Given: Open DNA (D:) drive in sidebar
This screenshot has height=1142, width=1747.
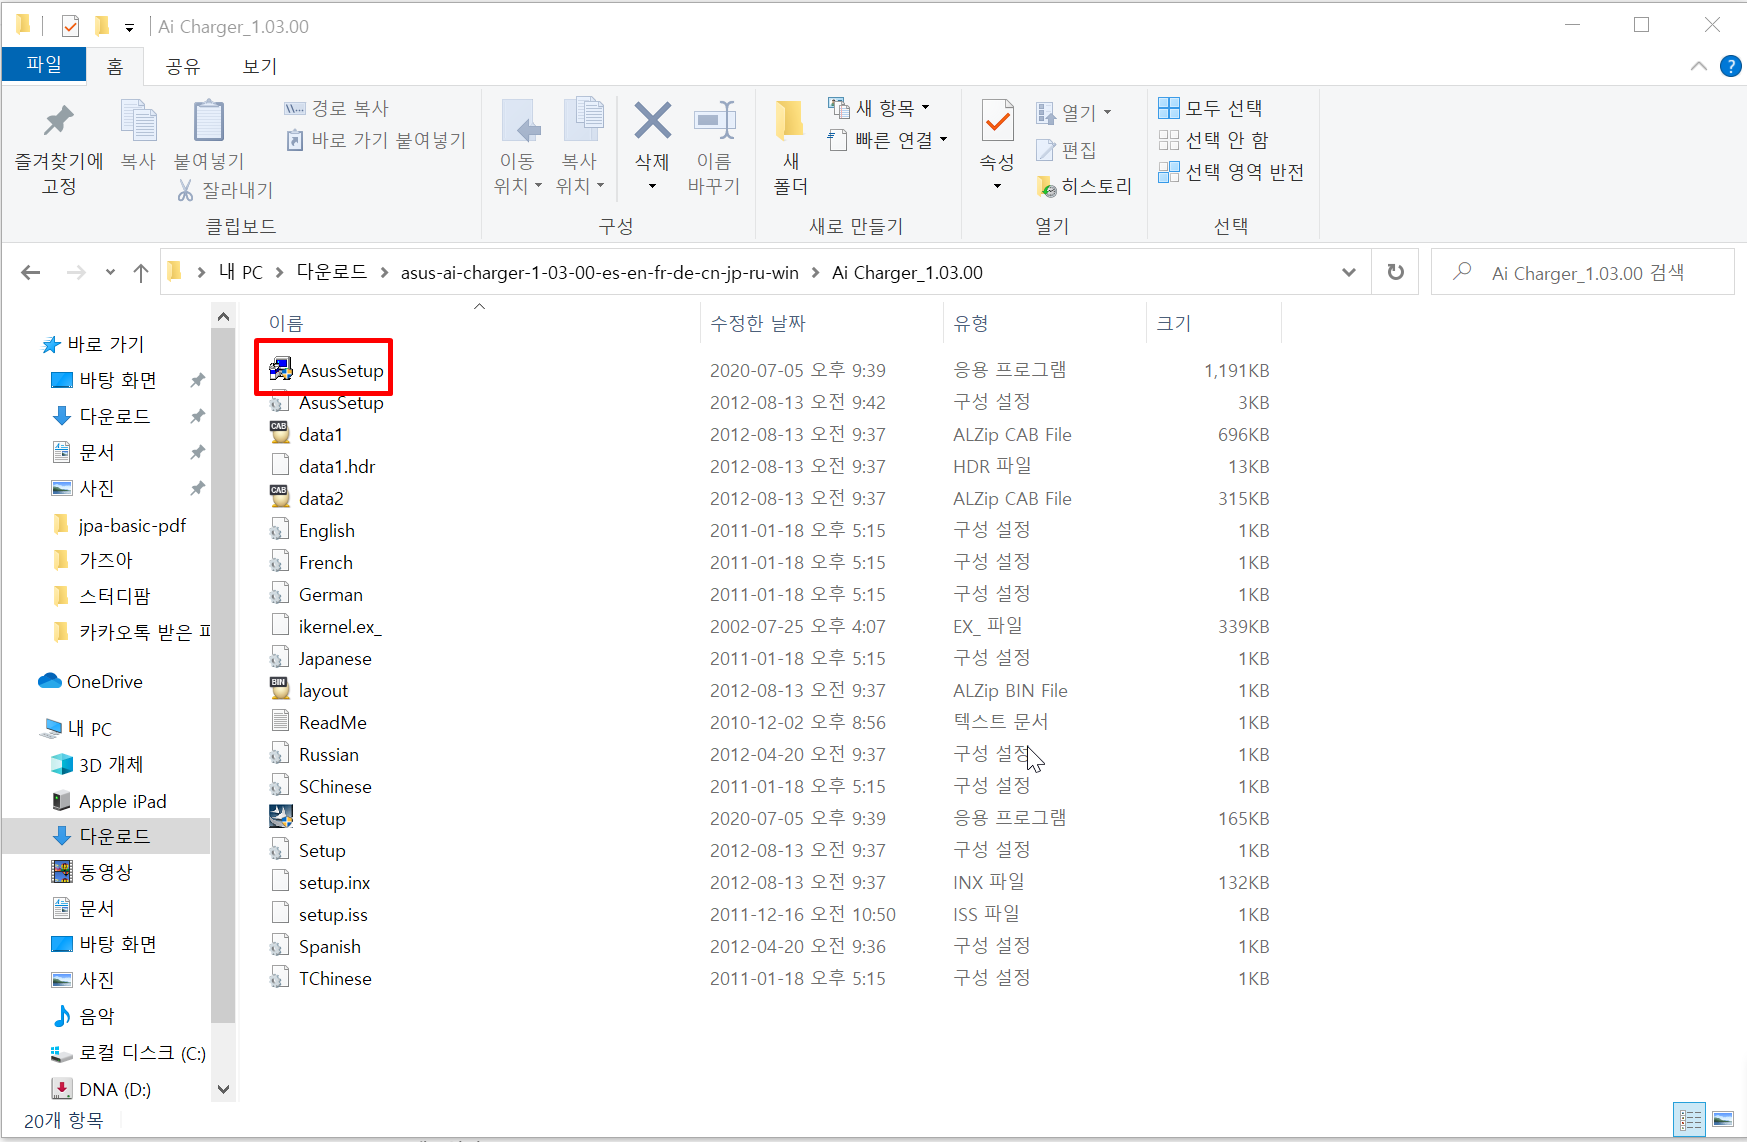Looking at the screenshot, I should coord(101,1089).
